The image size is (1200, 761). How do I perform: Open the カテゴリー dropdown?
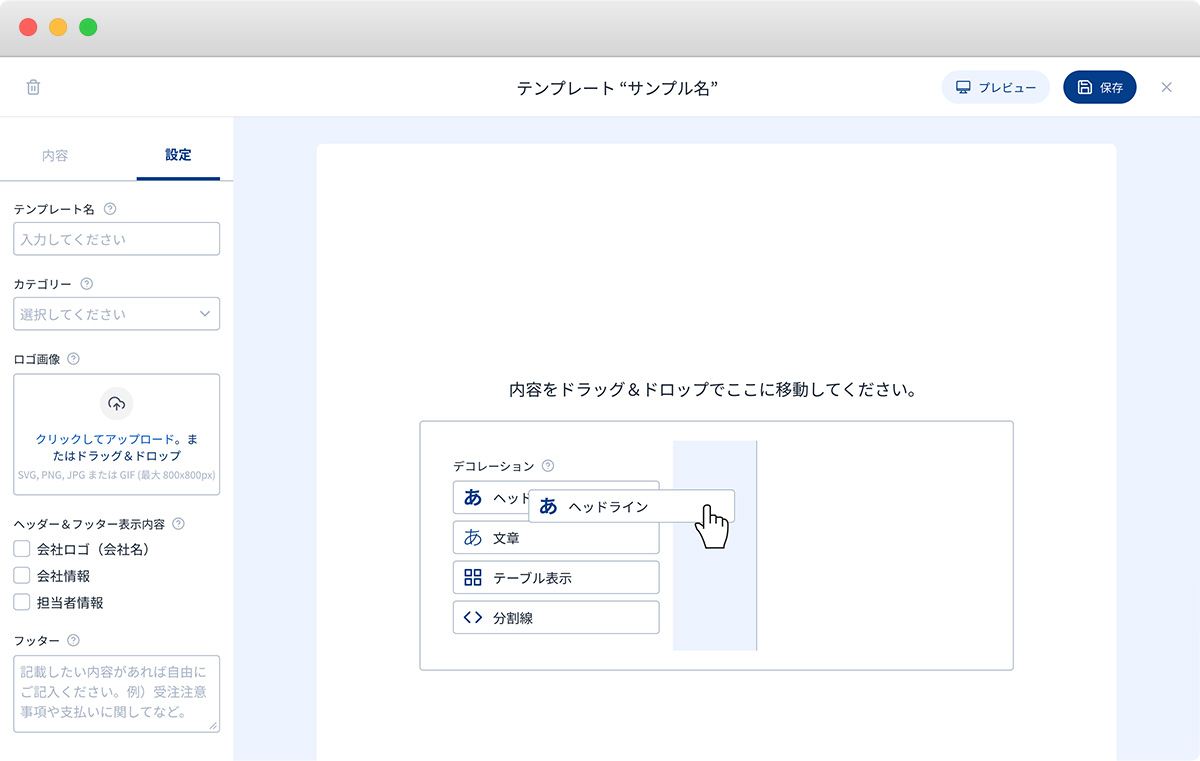(x=117, y=314)
